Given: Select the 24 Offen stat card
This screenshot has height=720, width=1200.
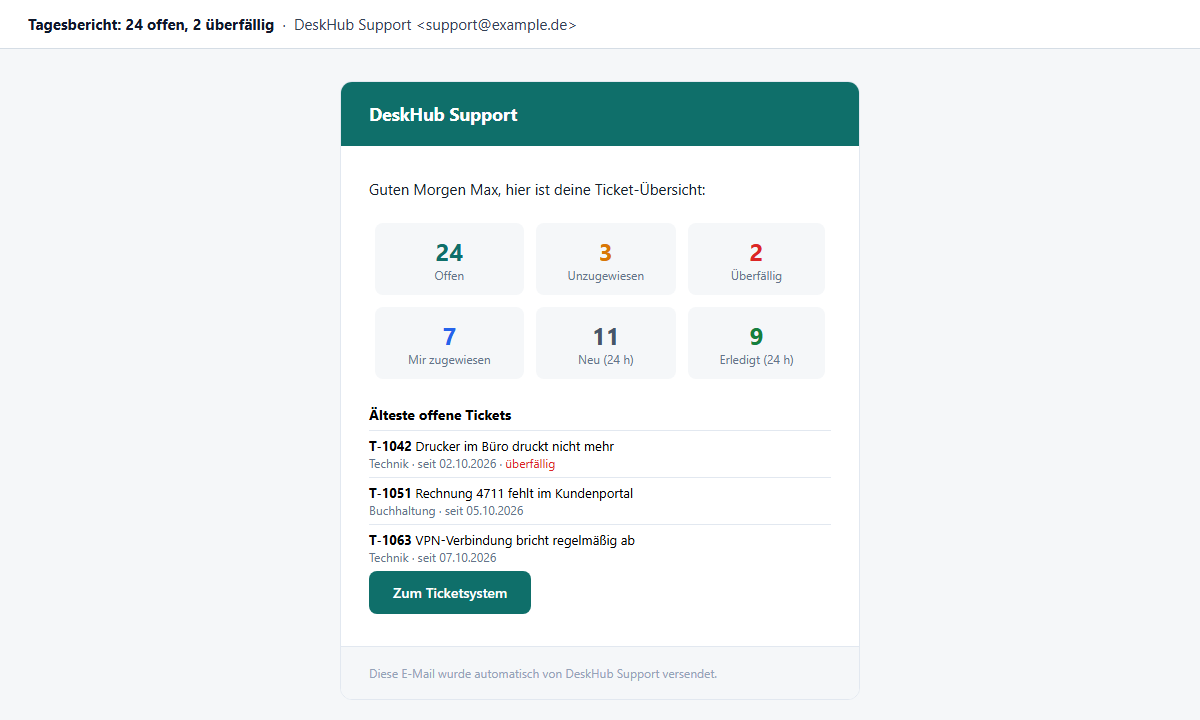Looking at the screenshot, I should pos(449,259).
